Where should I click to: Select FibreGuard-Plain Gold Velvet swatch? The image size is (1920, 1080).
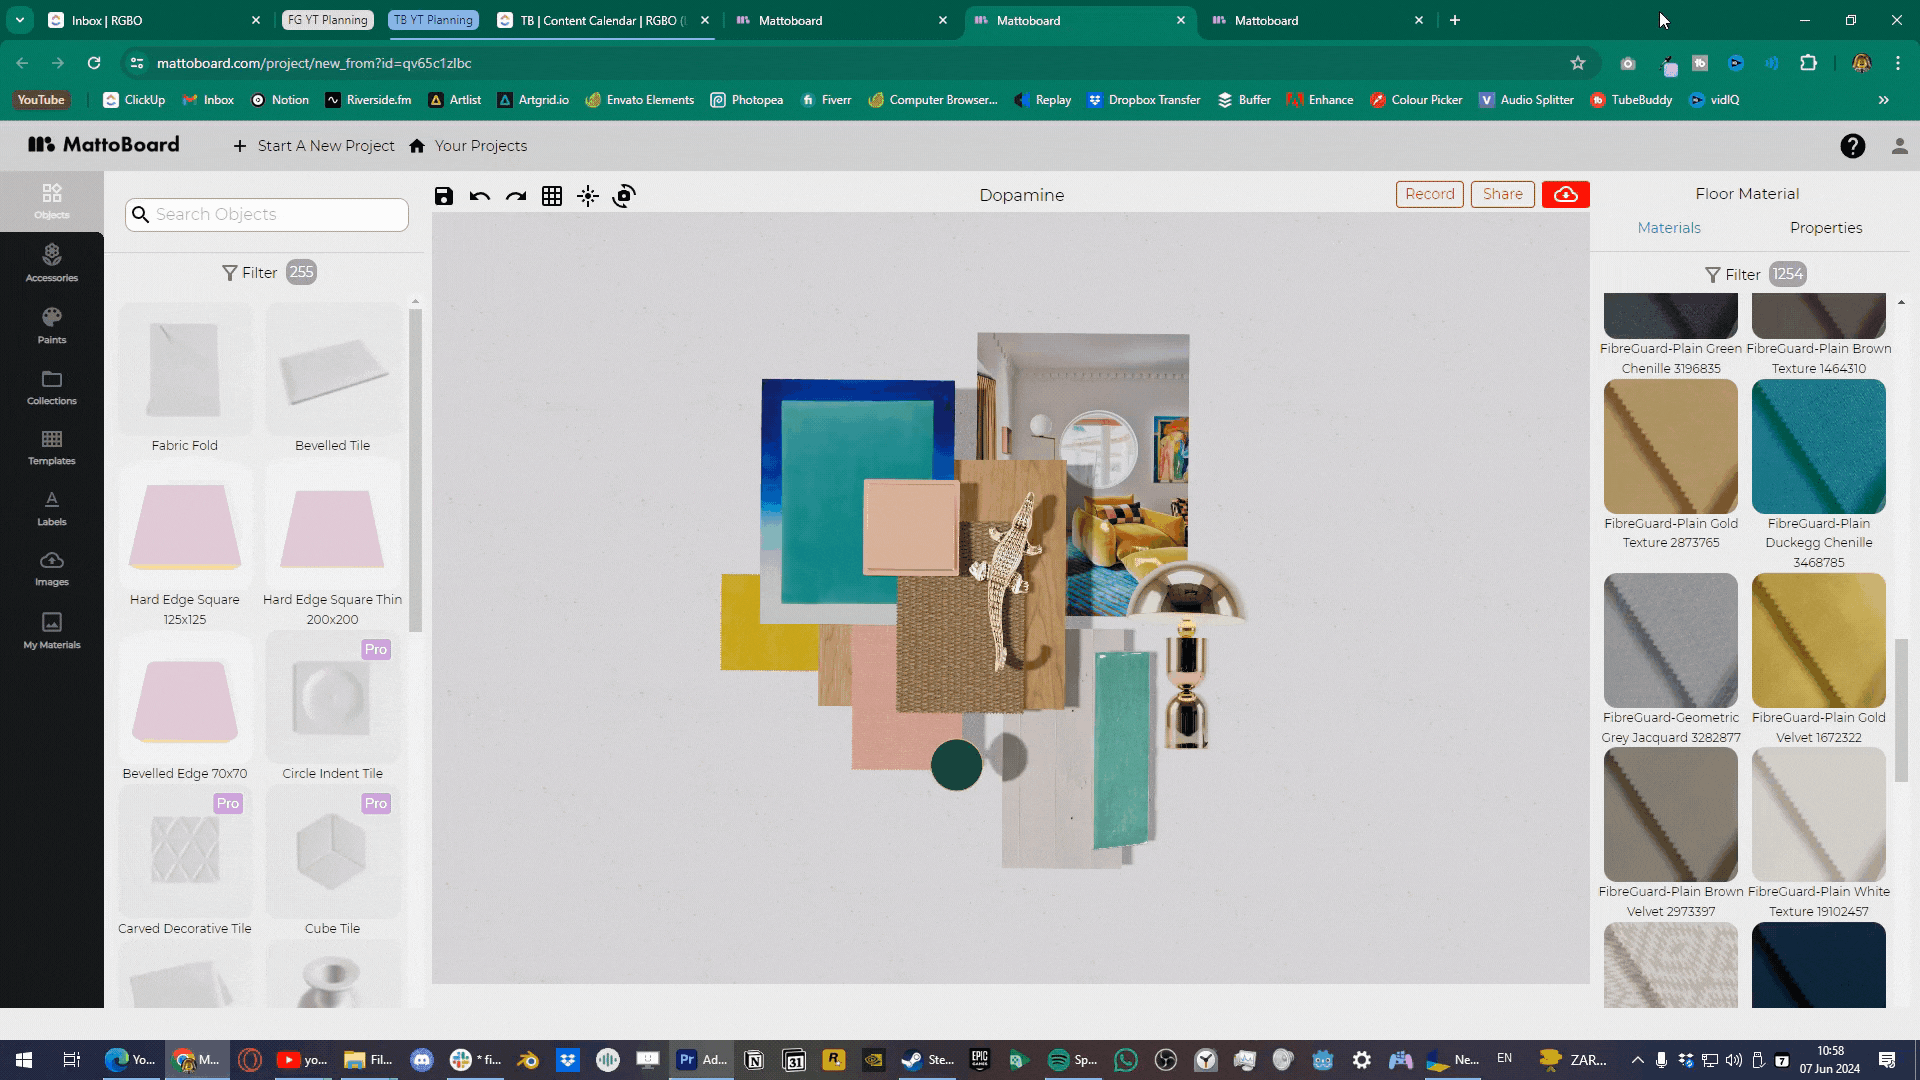(1818, 641)
